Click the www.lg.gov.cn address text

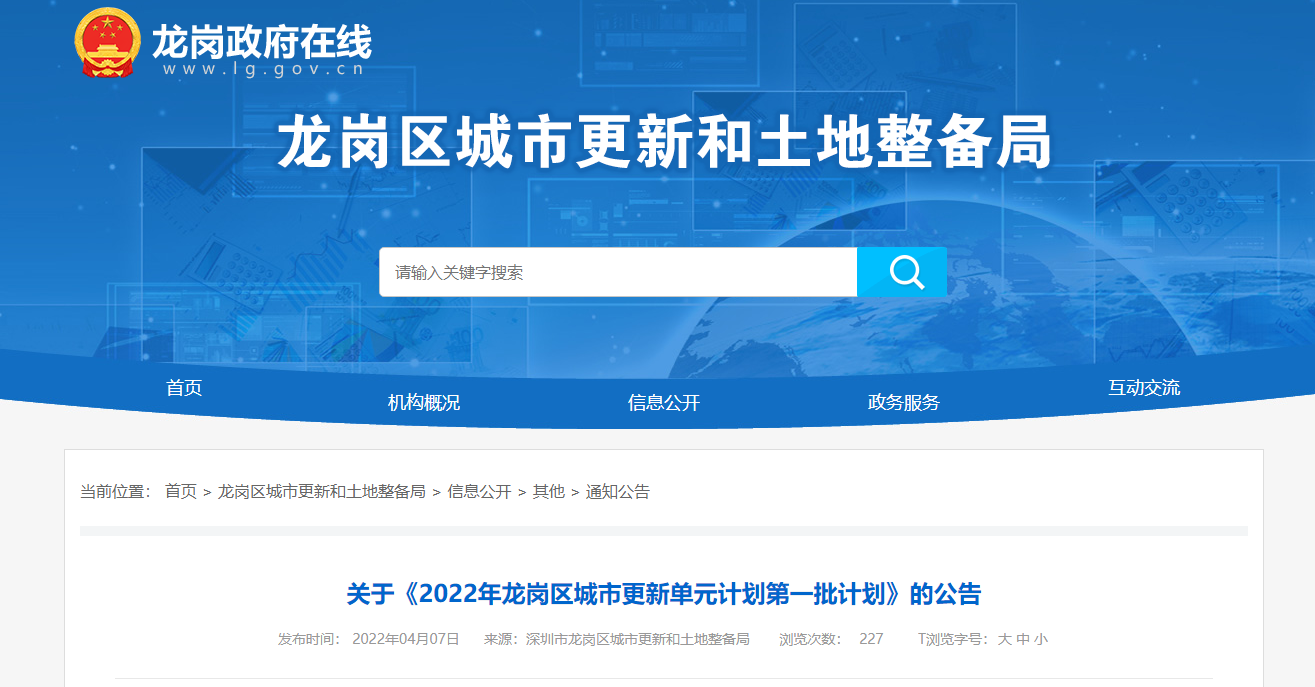point(261,70)
